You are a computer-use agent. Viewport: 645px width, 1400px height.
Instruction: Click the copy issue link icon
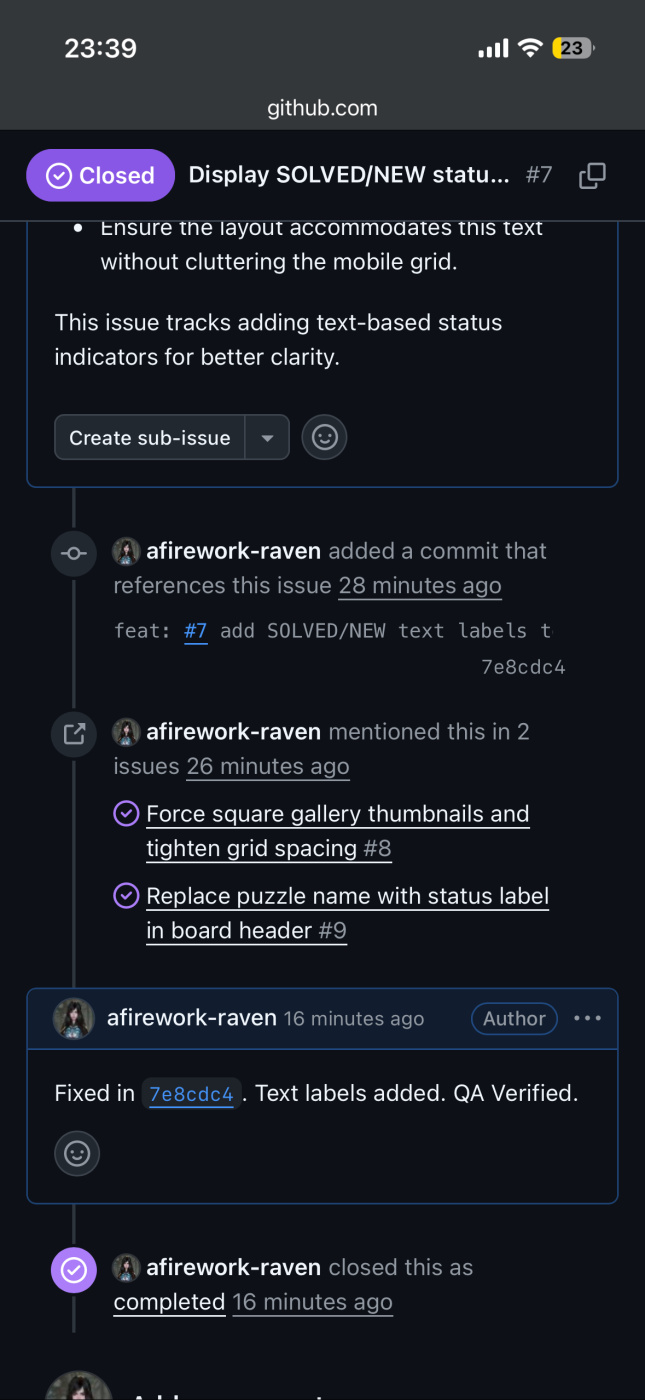[x=592, y=176]
